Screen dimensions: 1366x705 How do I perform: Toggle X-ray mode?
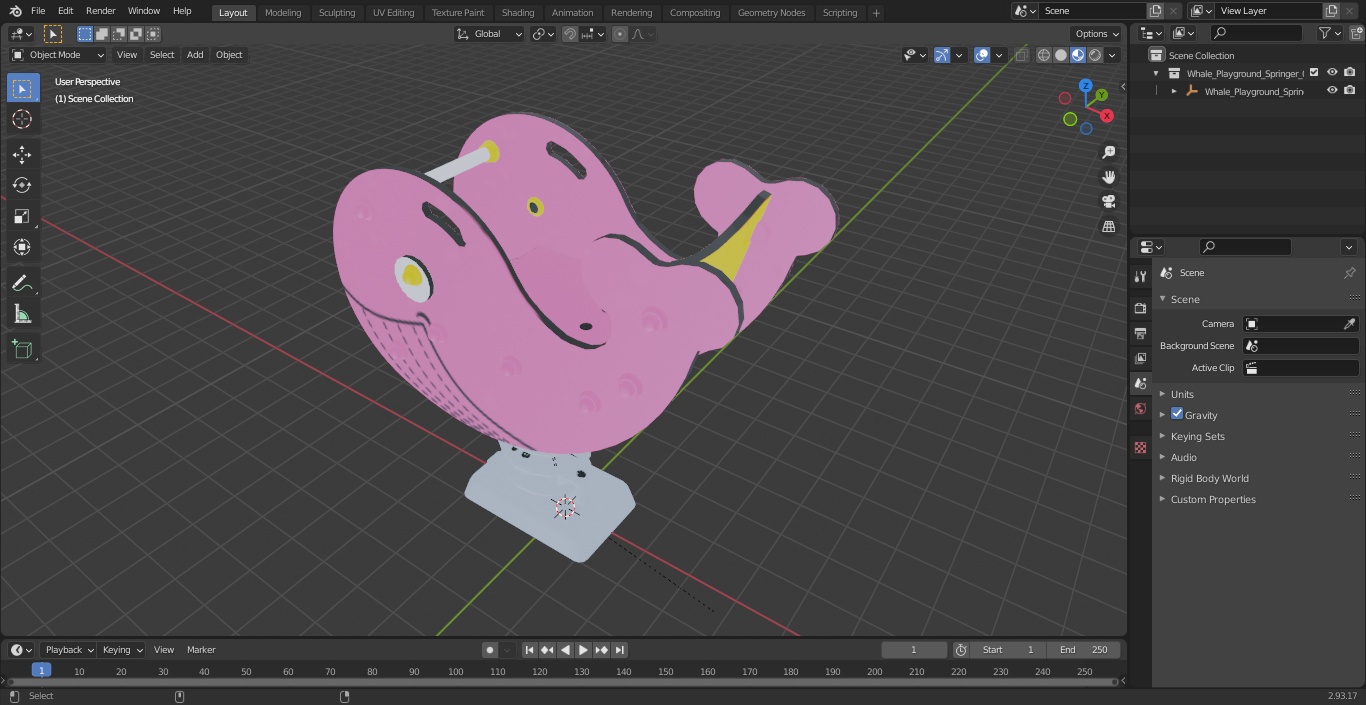click(x=1021, y=55)
